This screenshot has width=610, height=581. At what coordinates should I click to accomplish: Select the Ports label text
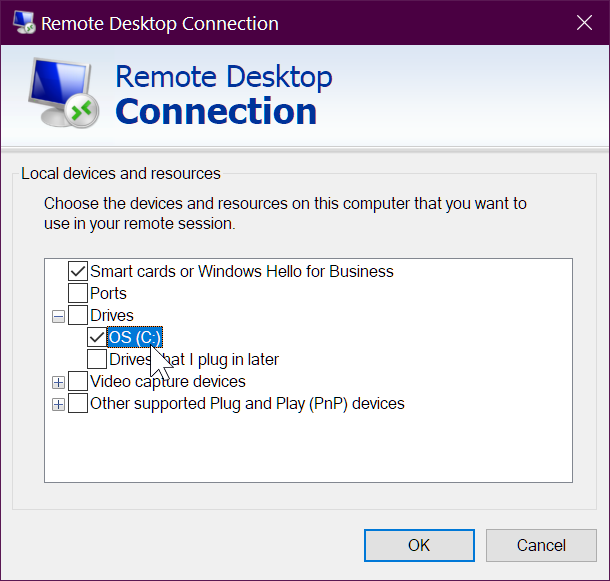tap(108, 293)
